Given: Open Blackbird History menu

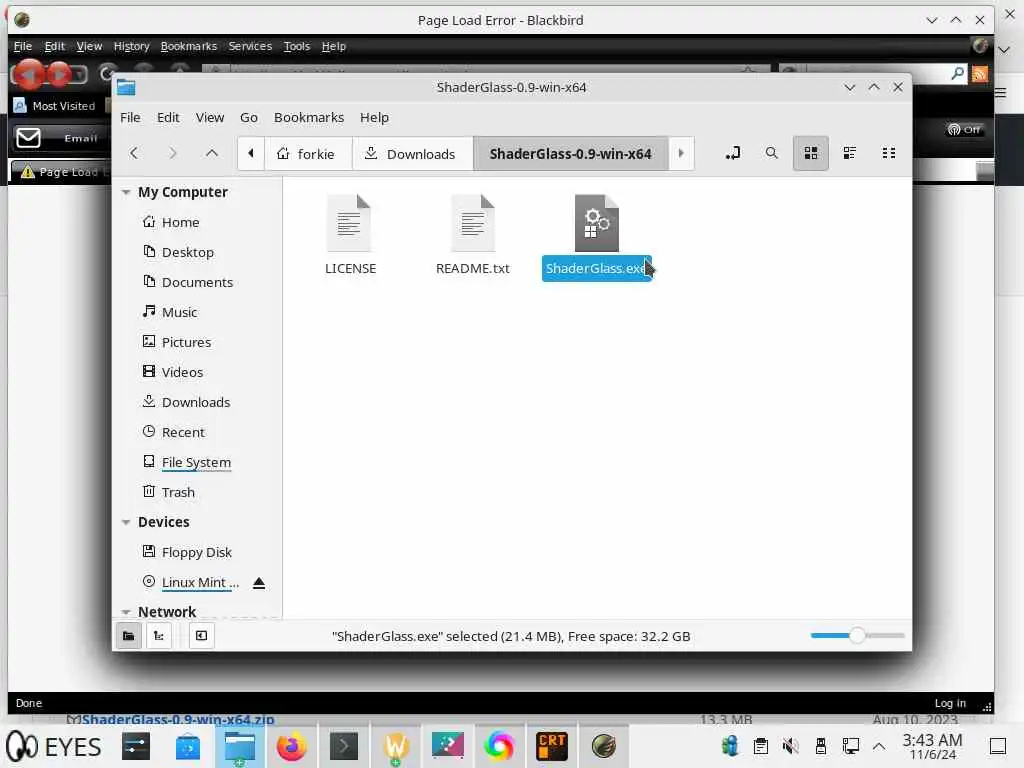Looking at the screenshot, I should click(131, 46).
